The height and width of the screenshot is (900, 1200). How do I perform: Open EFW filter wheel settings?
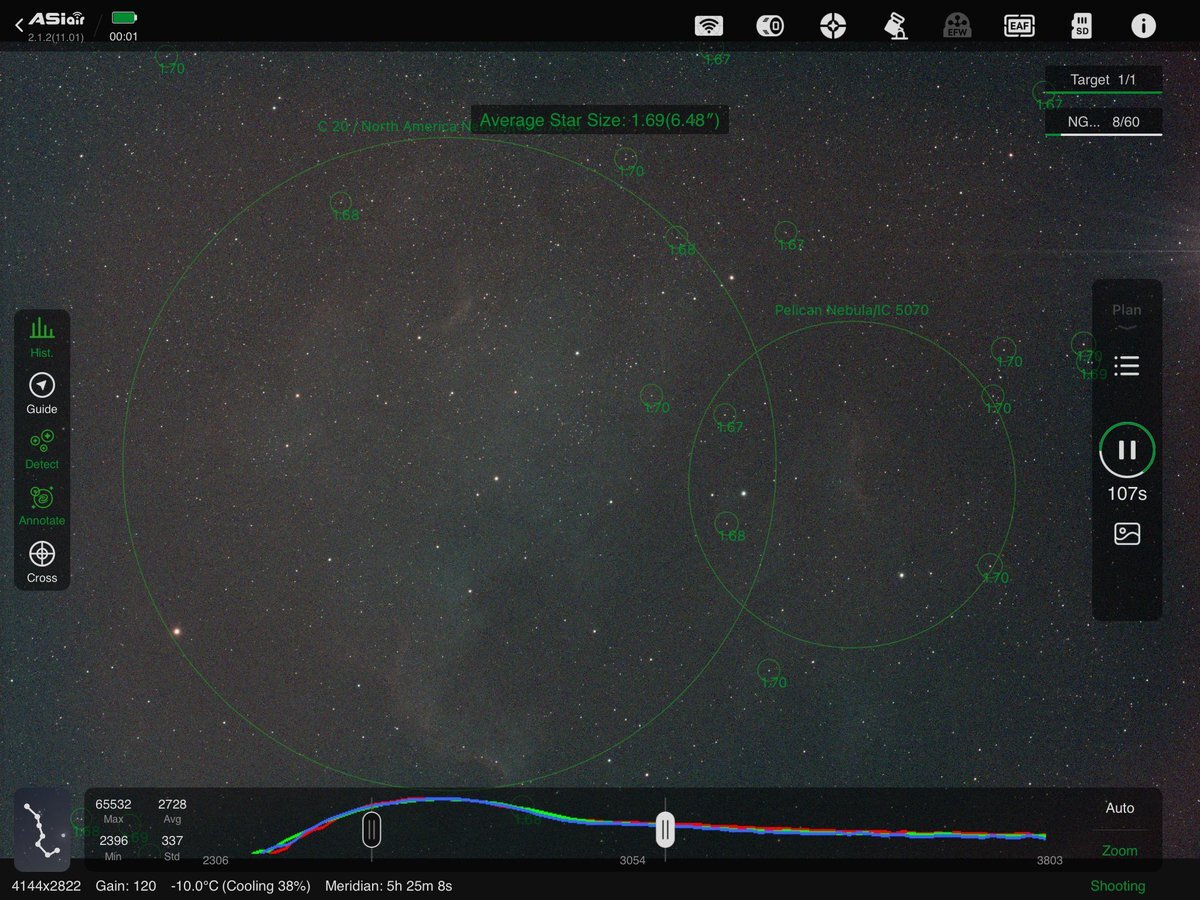coord(957,26)
